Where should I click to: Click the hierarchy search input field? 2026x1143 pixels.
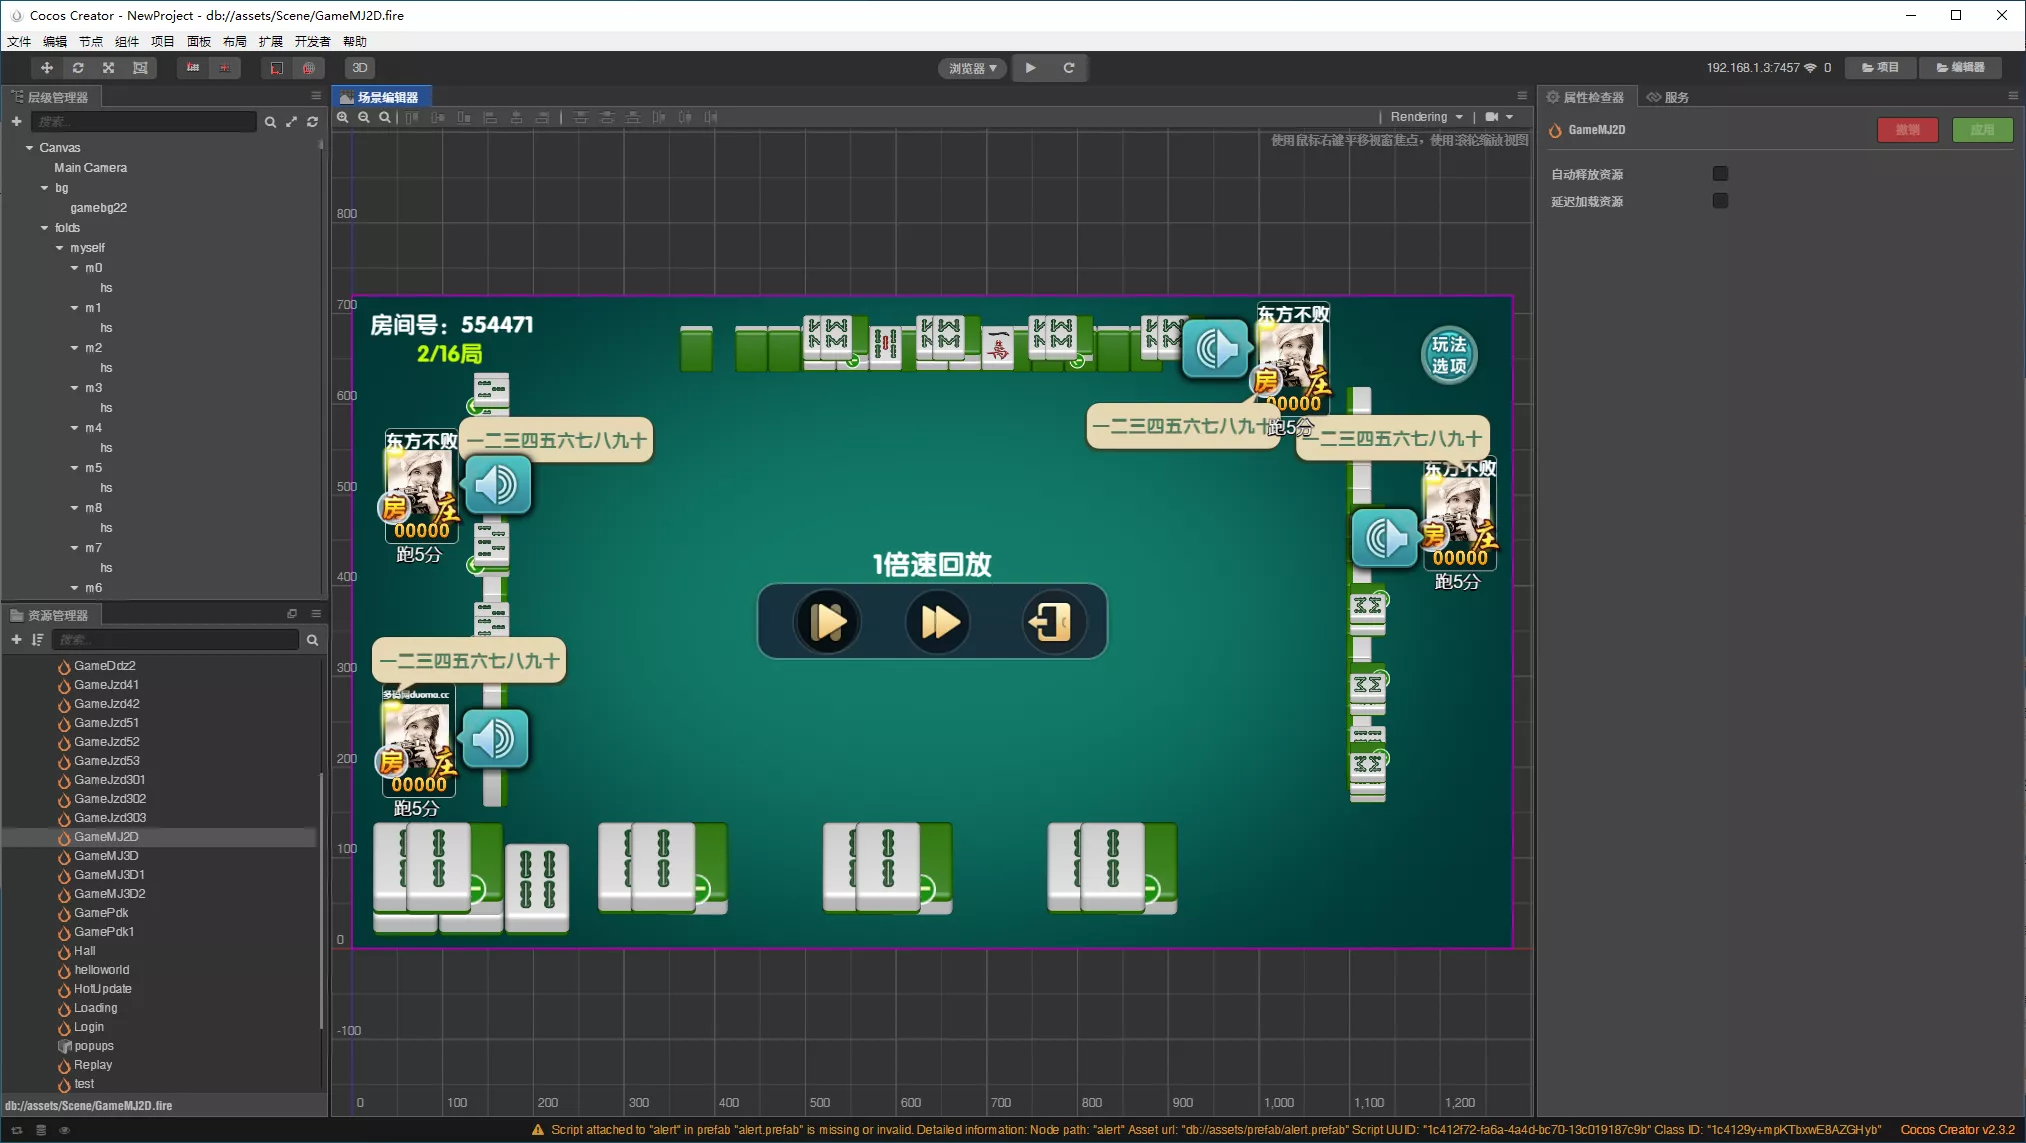(144, 121)
